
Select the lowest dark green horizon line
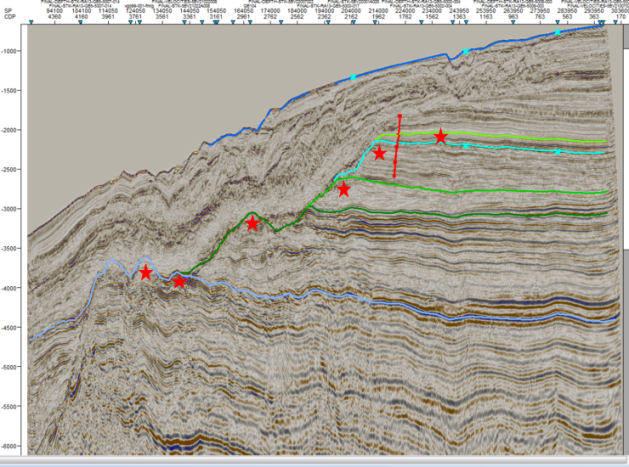[500, 212]
